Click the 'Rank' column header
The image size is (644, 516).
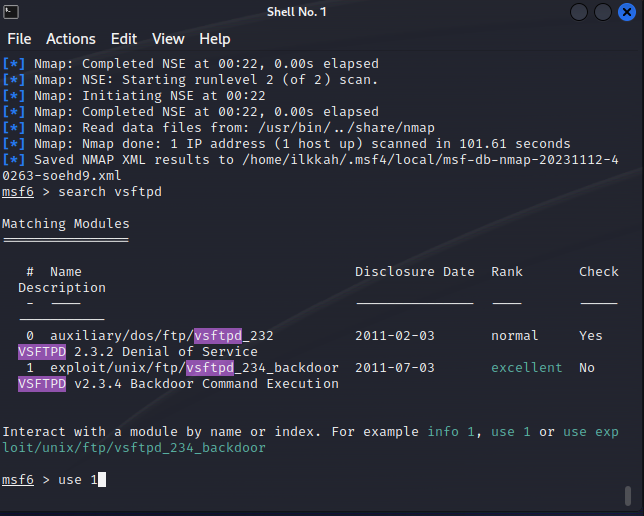point(507,272)
